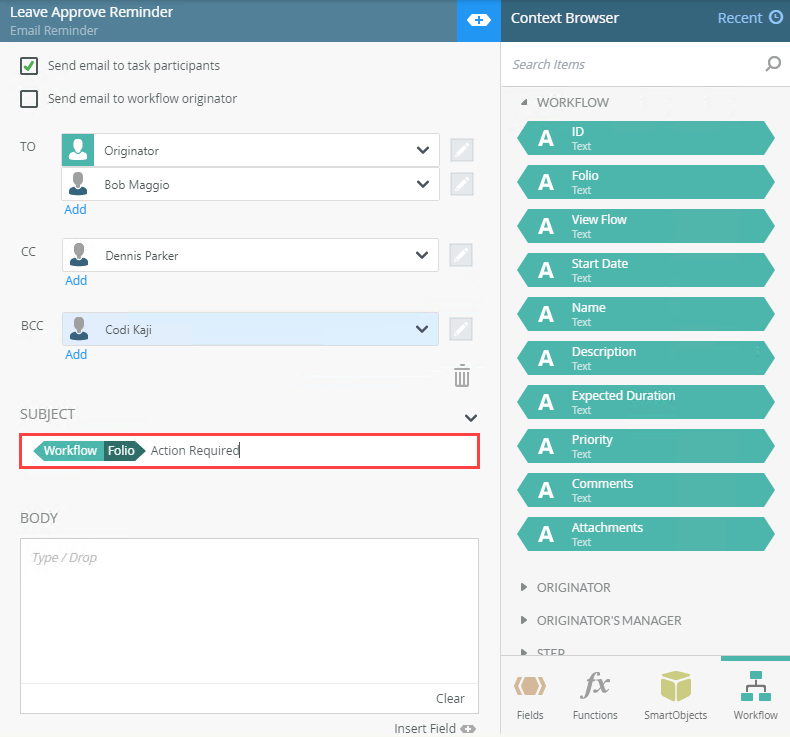Open the Bob Maggio recipient dropdown
Screen dimensions: 790x737
(x=422, y=185)
